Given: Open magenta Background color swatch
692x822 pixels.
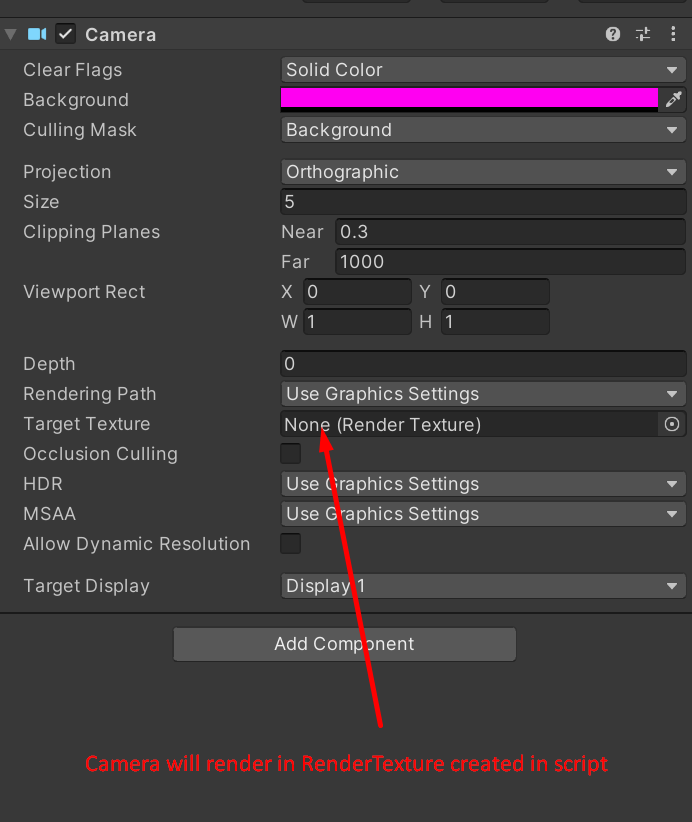Looking at the screenshot, I should click(x=469, y=98).
